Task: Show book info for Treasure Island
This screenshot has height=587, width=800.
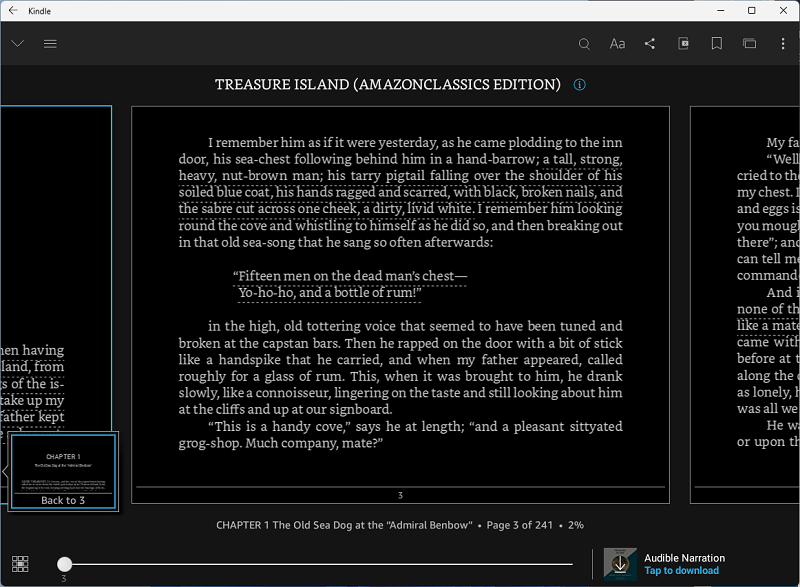Action: [580, 85]
